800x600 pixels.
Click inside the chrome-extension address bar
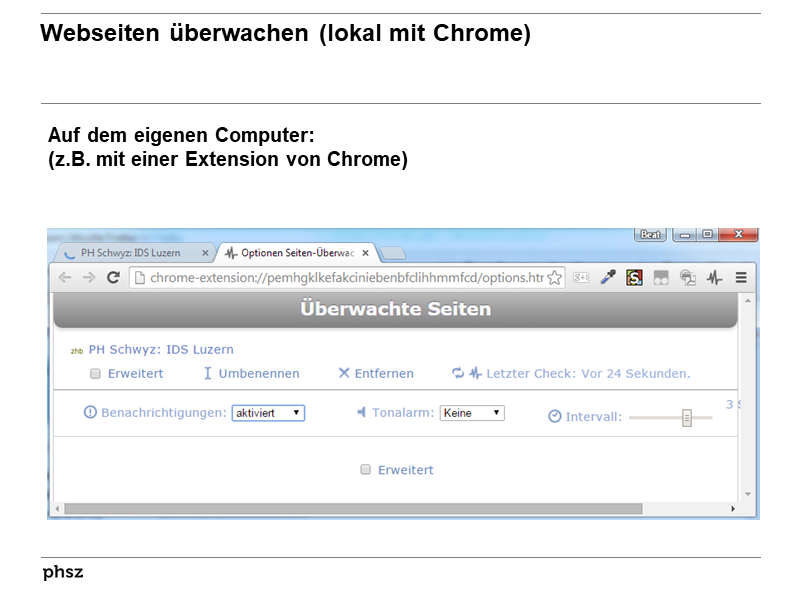click(340, 278)
